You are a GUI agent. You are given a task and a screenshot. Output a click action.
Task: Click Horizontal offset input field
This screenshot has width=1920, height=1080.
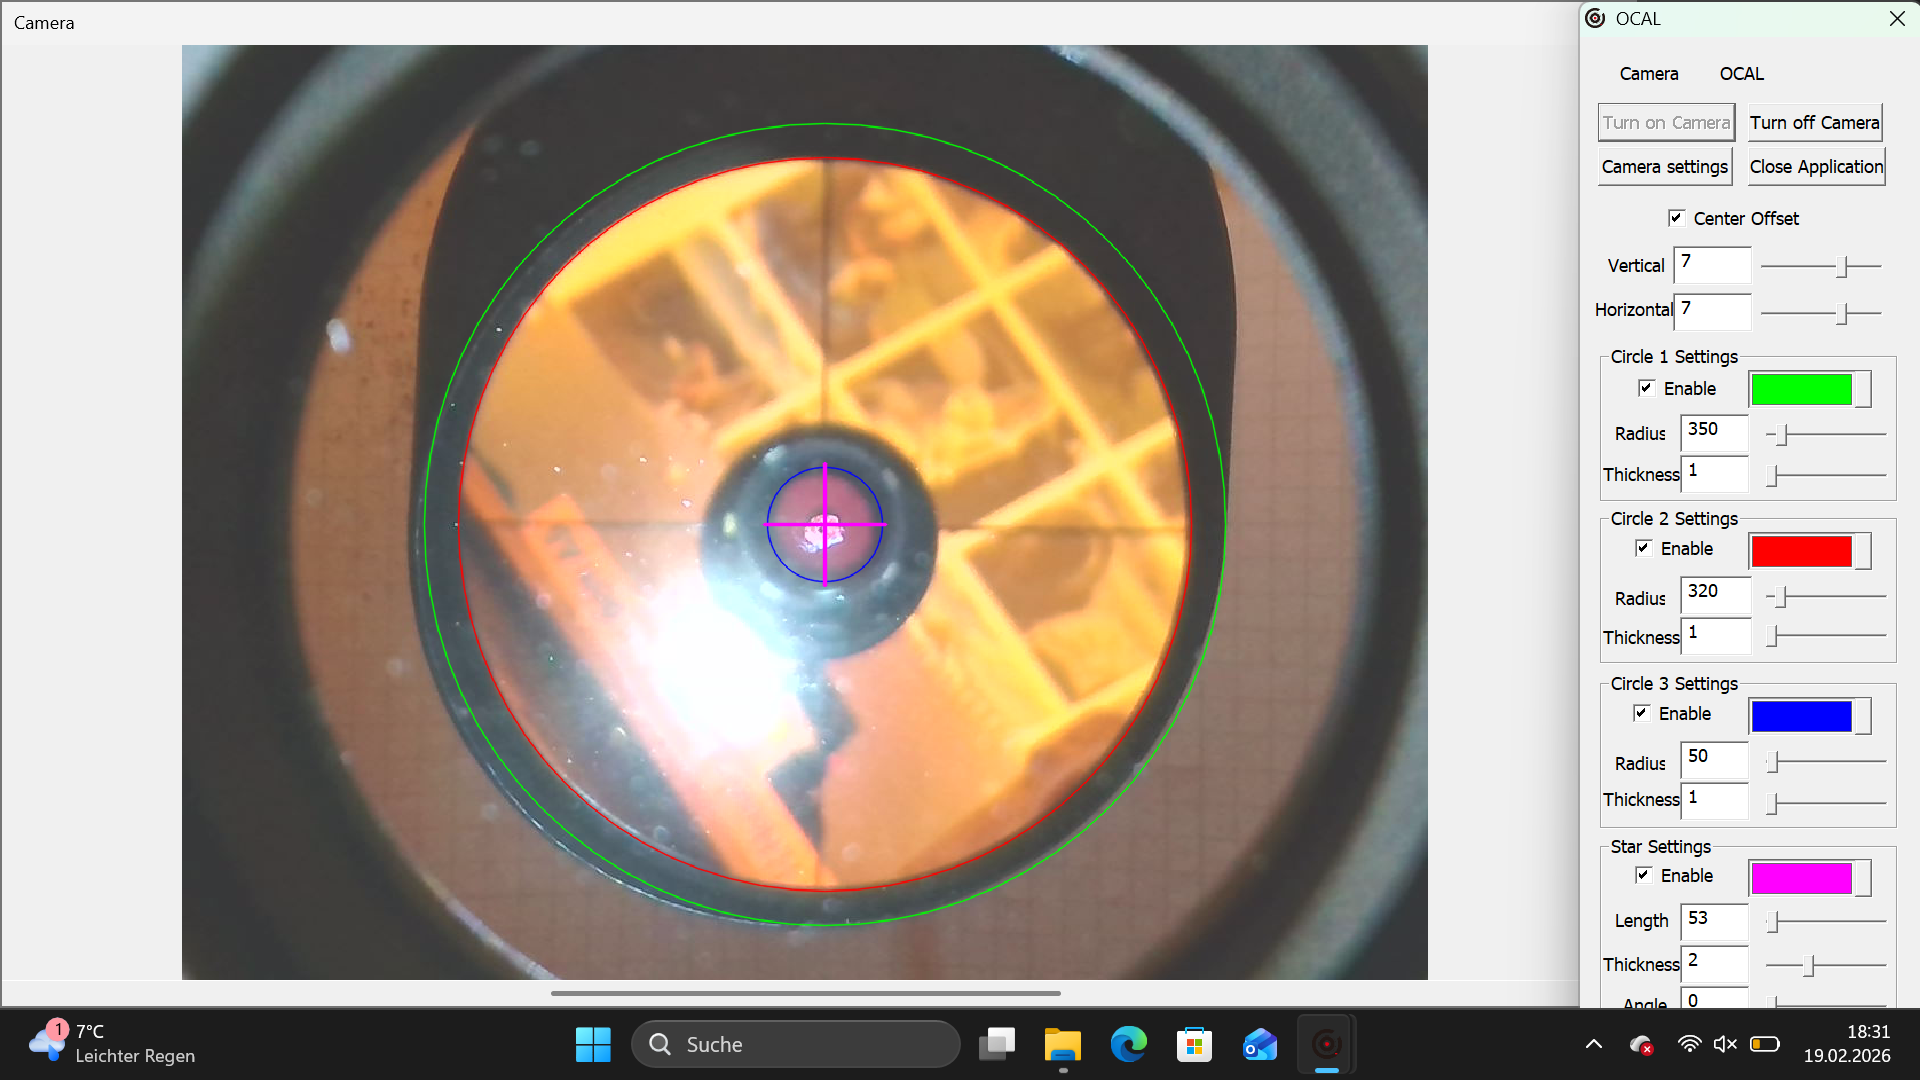(x=1713, y=311)
